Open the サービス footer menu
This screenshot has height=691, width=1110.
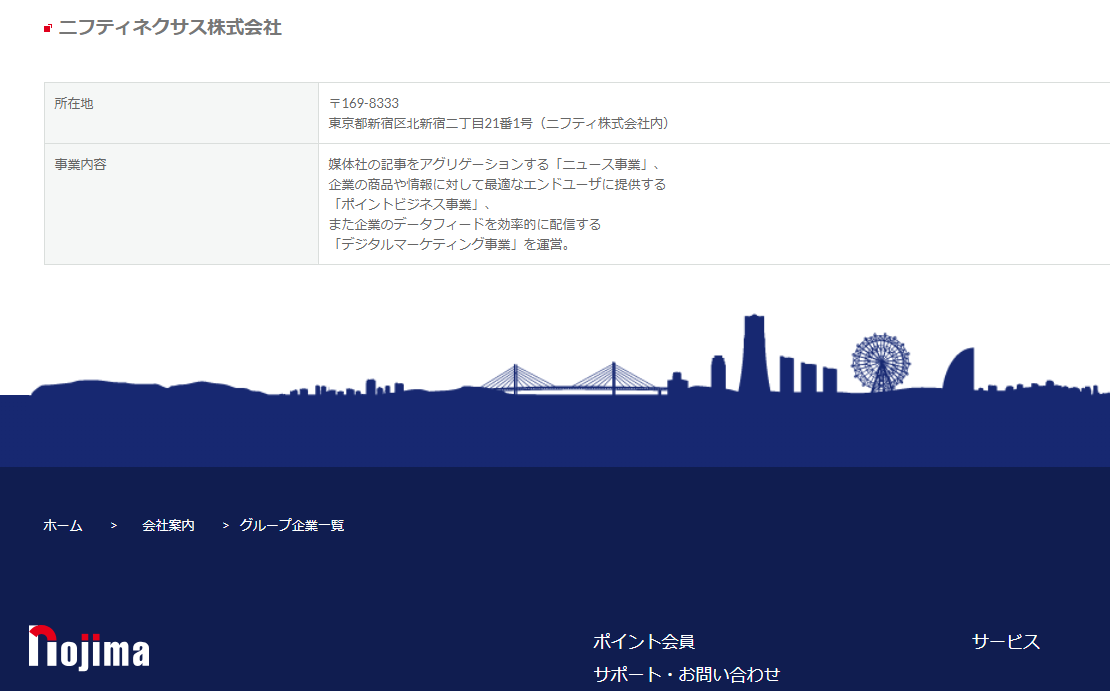click(x=1005, y=642)
